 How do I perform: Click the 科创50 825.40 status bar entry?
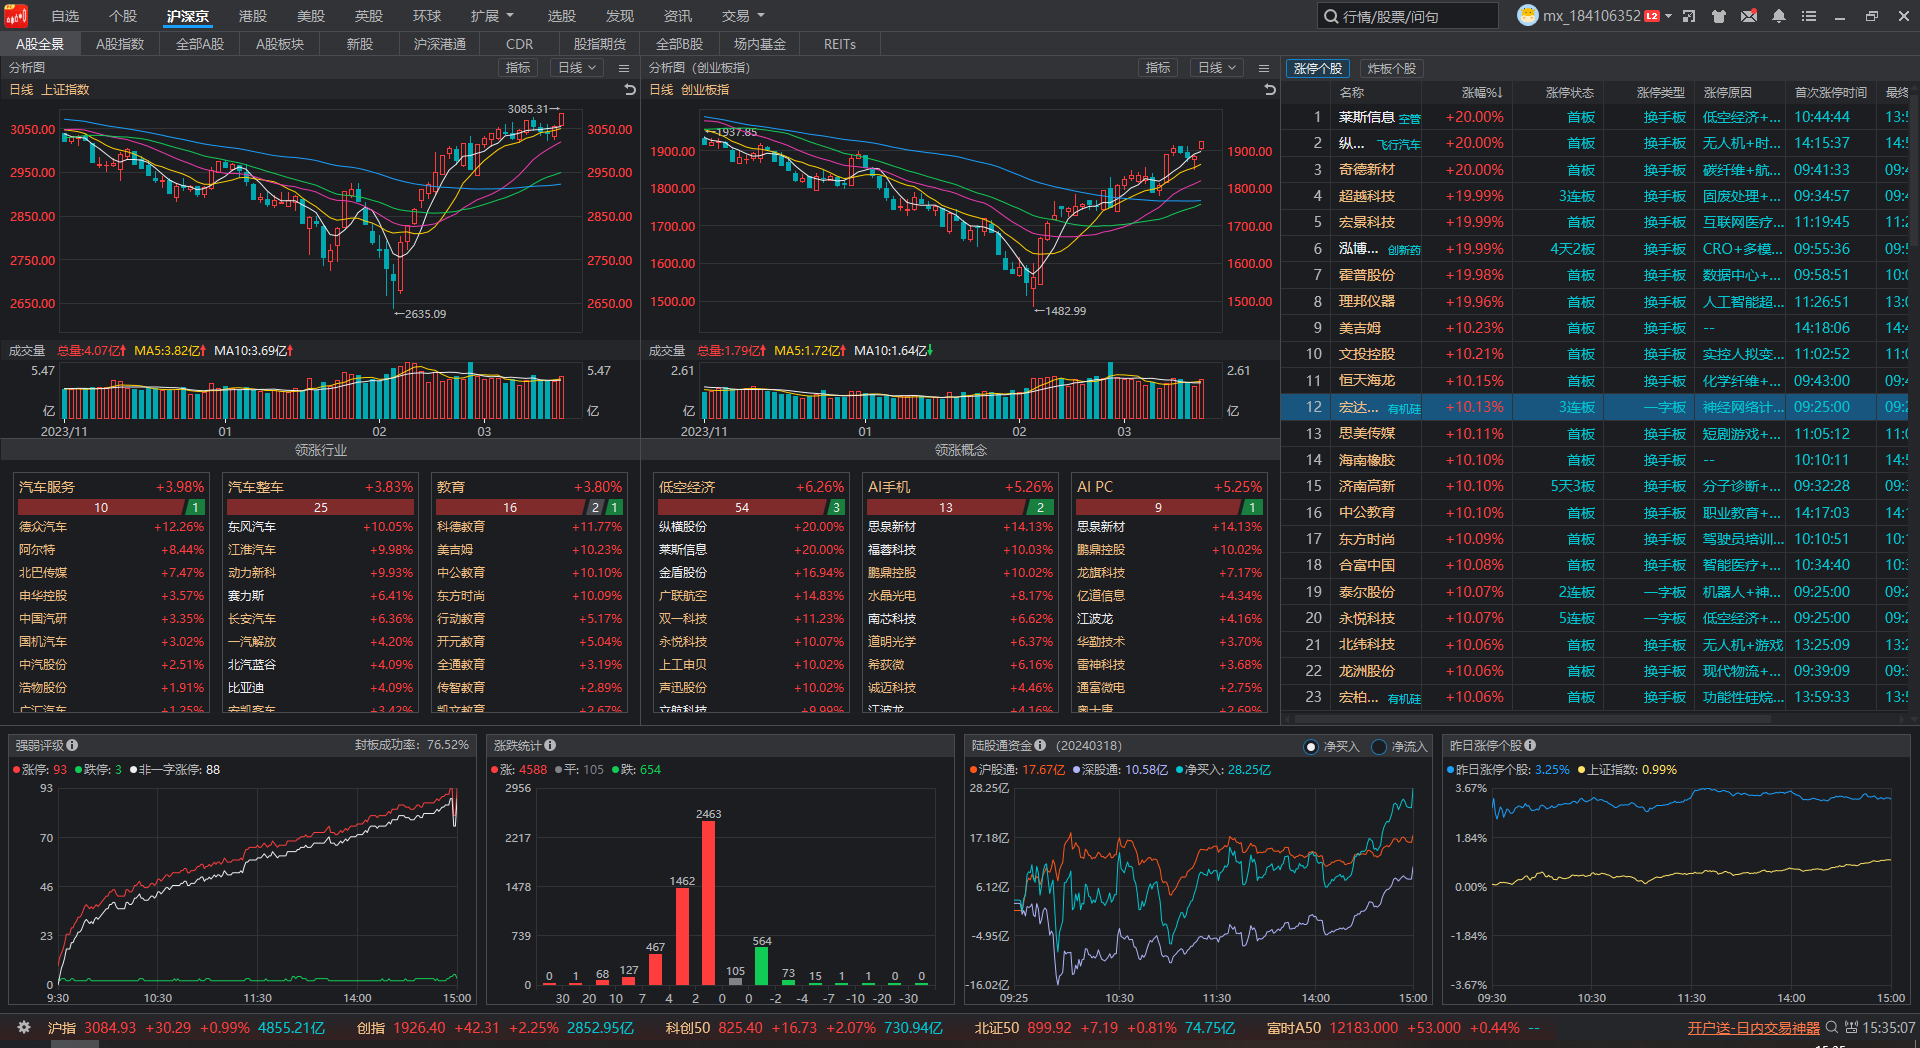tap(804, 1028)
